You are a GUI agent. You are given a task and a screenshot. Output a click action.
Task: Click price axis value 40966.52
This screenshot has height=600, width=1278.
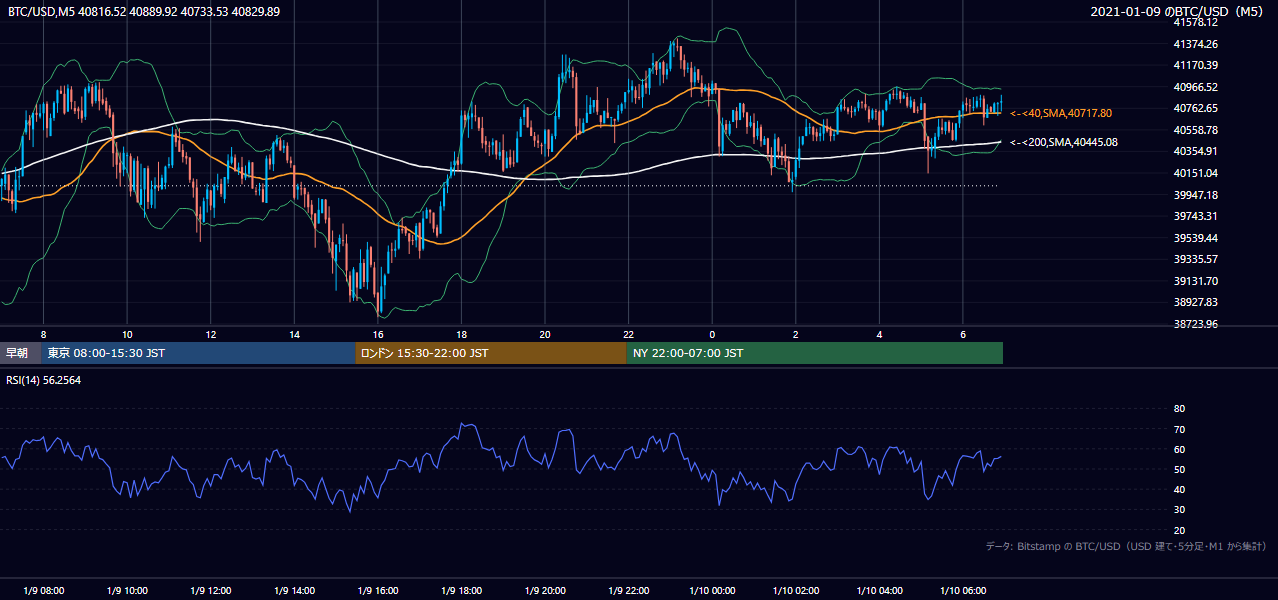click(x=1195, y=87)
